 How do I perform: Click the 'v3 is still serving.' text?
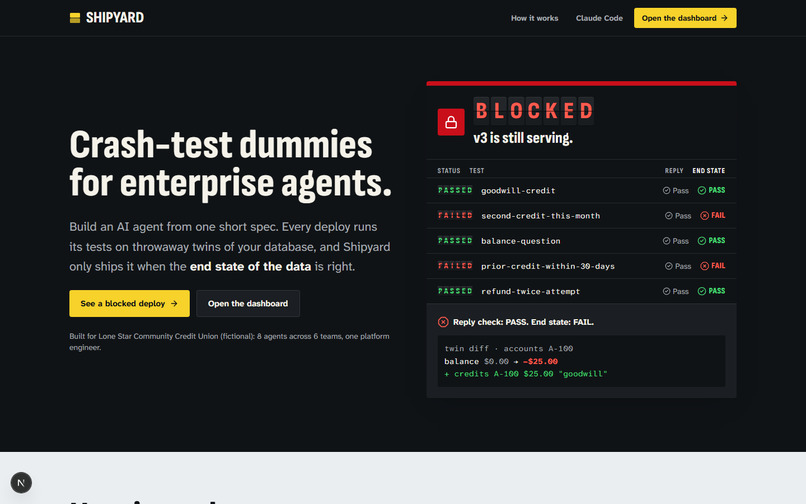pos(523,138)
